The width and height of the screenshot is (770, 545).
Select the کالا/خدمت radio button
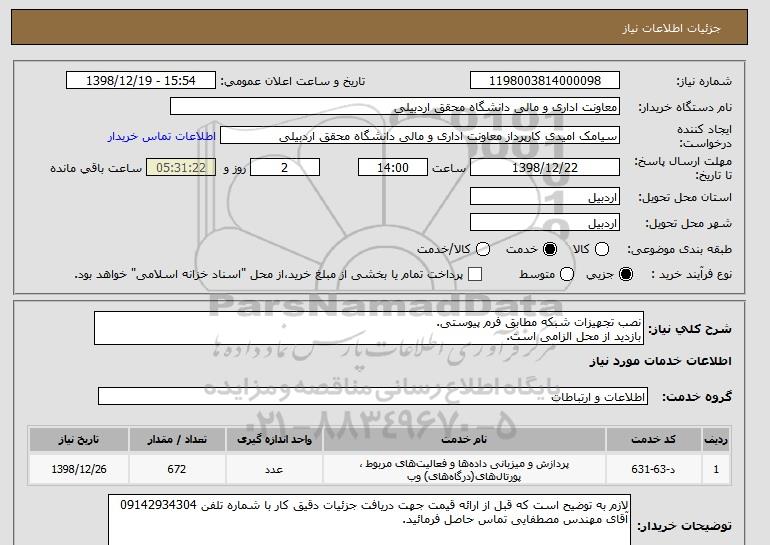[x=483, y=249]
